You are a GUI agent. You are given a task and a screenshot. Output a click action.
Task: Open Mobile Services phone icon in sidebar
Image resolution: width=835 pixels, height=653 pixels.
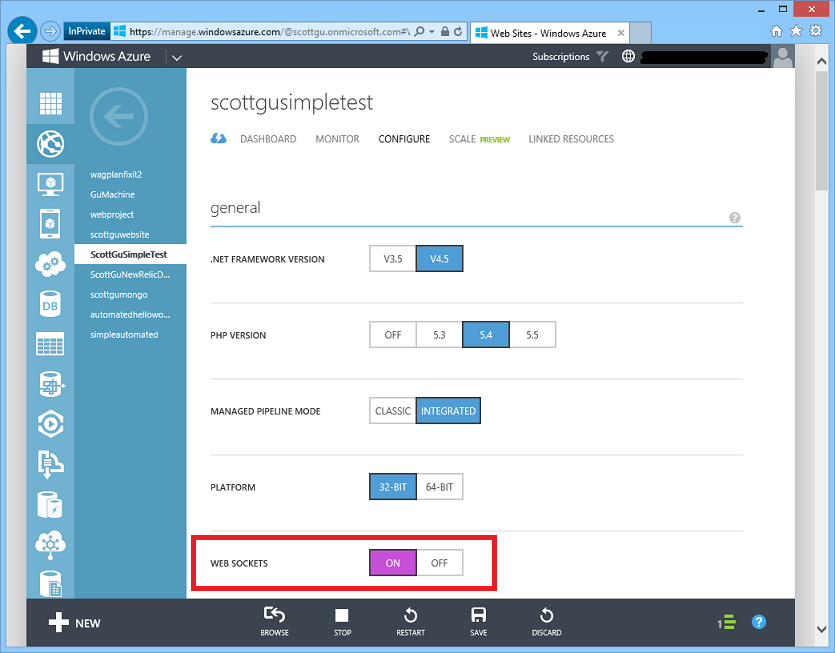pos(50,224)
